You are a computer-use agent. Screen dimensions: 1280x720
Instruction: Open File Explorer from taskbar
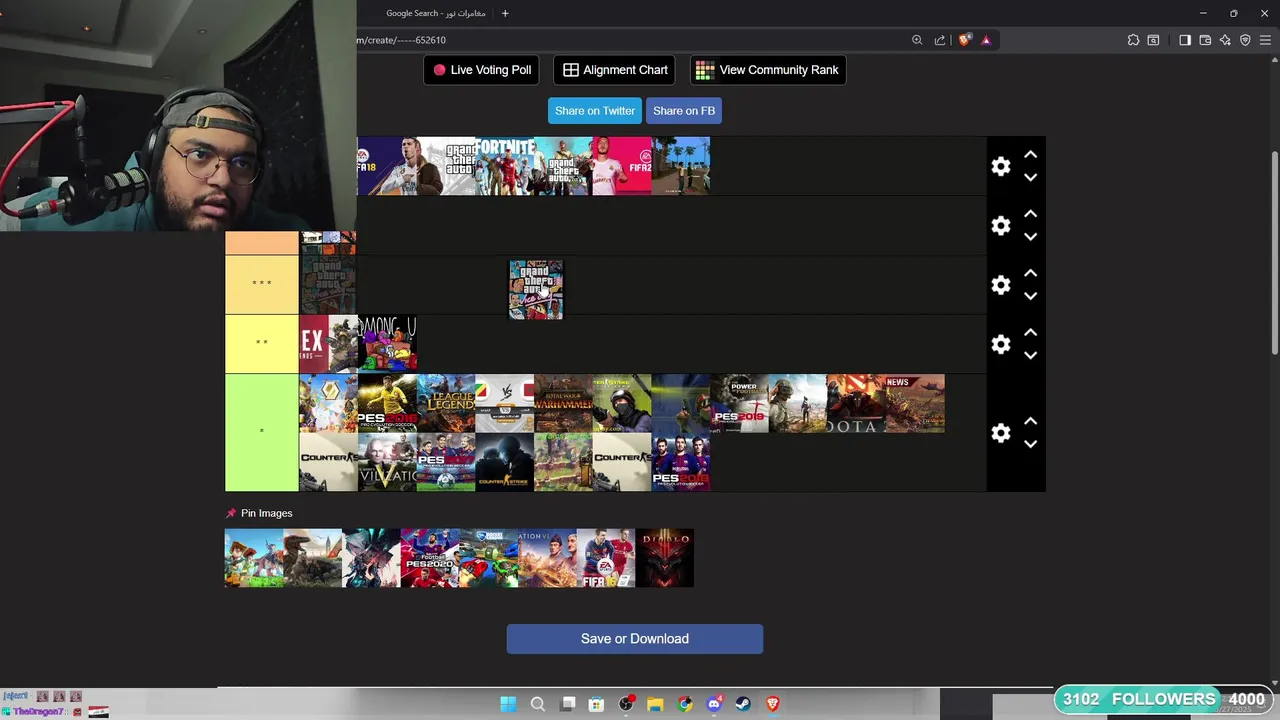point(655,704)
